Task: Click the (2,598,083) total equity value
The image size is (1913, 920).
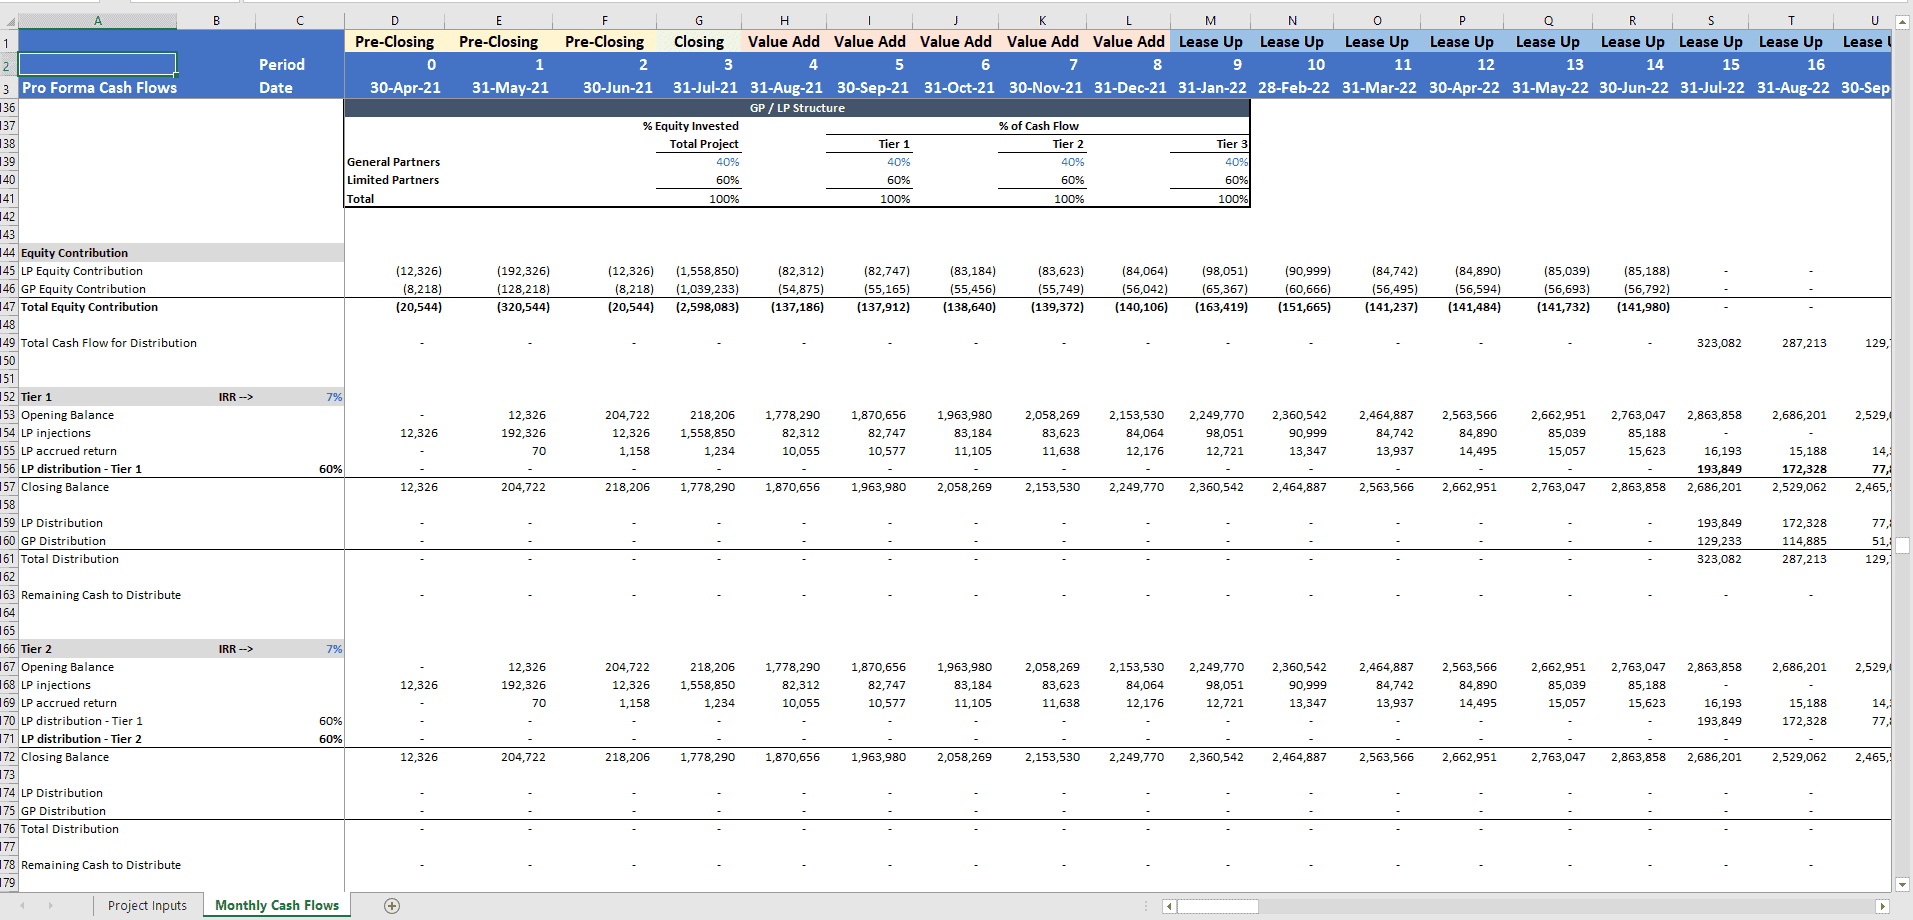Action: 707,307
